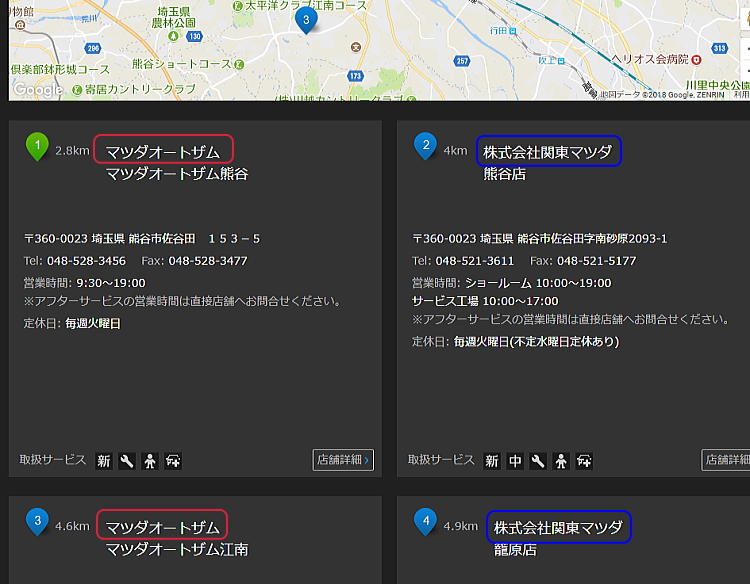Image resolution: width=750 pixels, height=584 pixels.
Task: Click the blue pin 3 beside マツダオートザム江南
Action: click(37, 522)
